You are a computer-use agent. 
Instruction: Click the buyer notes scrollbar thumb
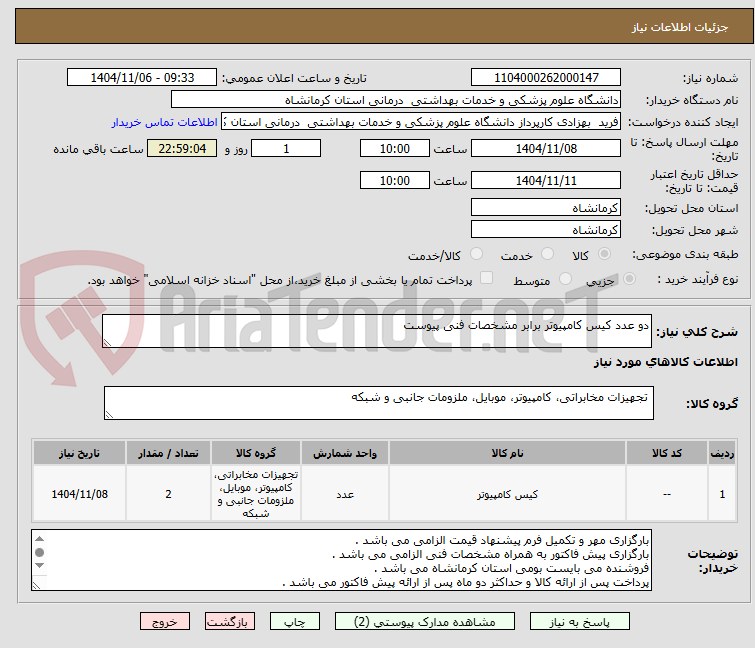[x=39, y=552]
